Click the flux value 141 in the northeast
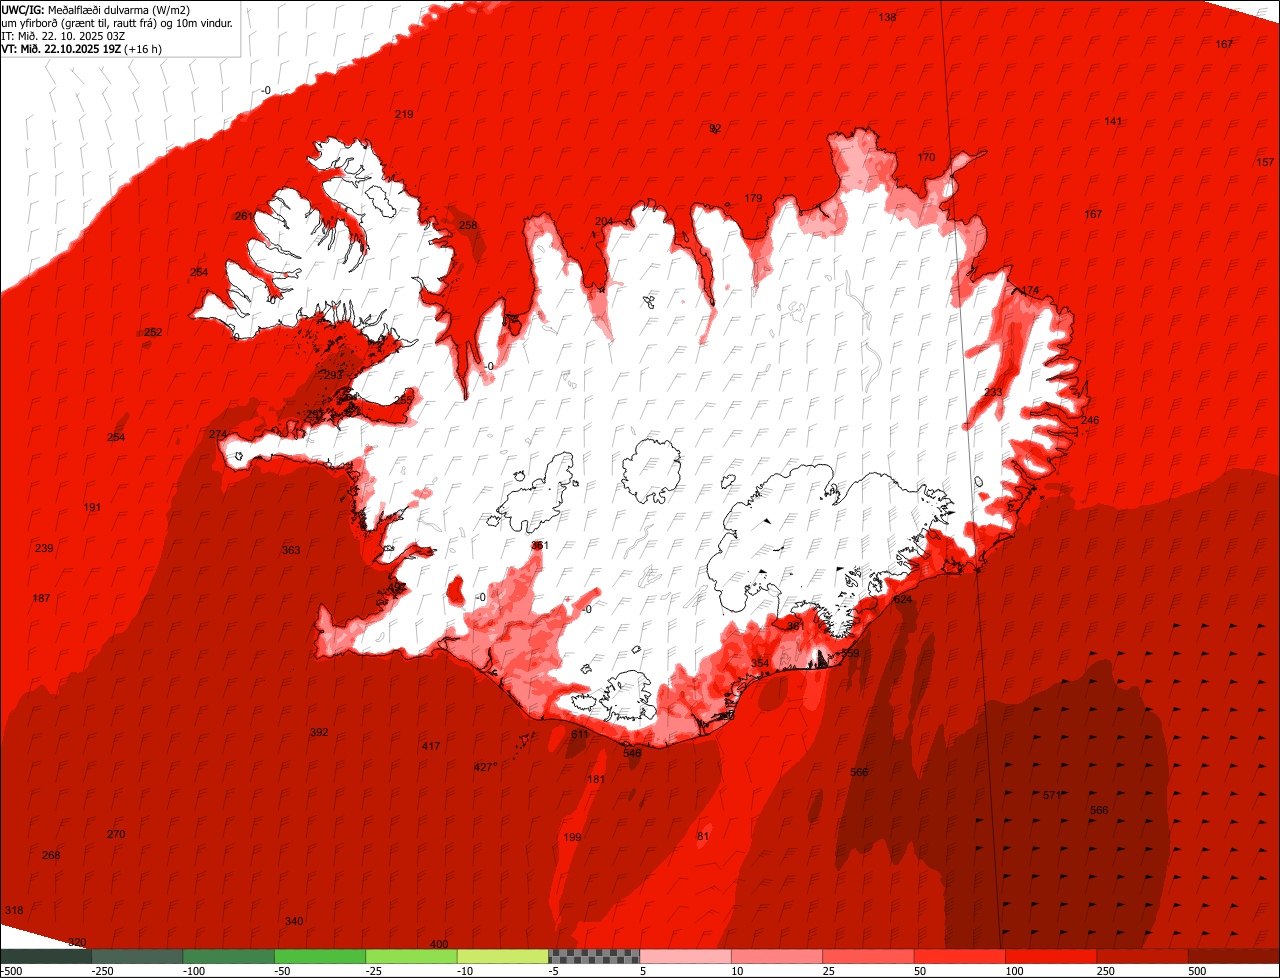This screenshot has height=978, width=1280. pyautogui.click(x=1113, y=121)
